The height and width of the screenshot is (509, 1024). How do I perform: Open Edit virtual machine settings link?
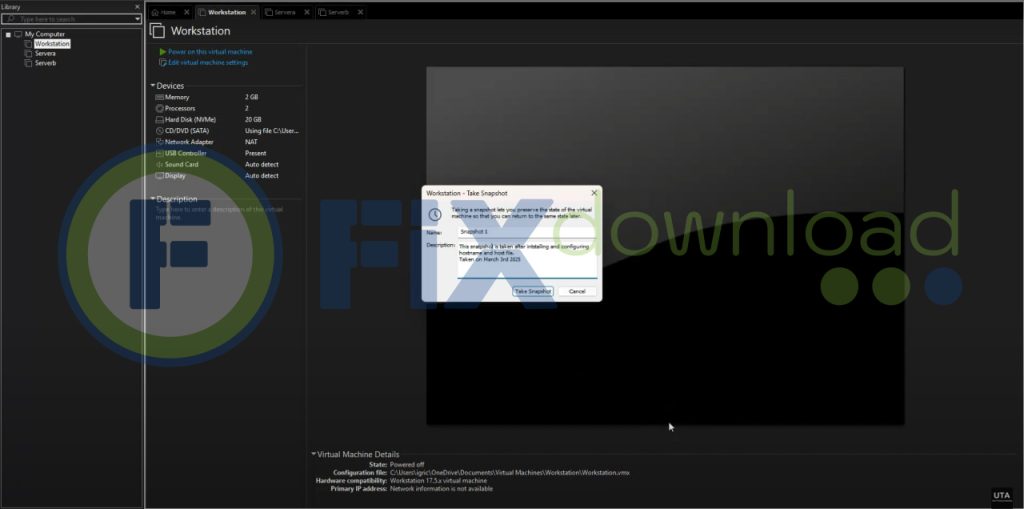[x=207, y=62]
